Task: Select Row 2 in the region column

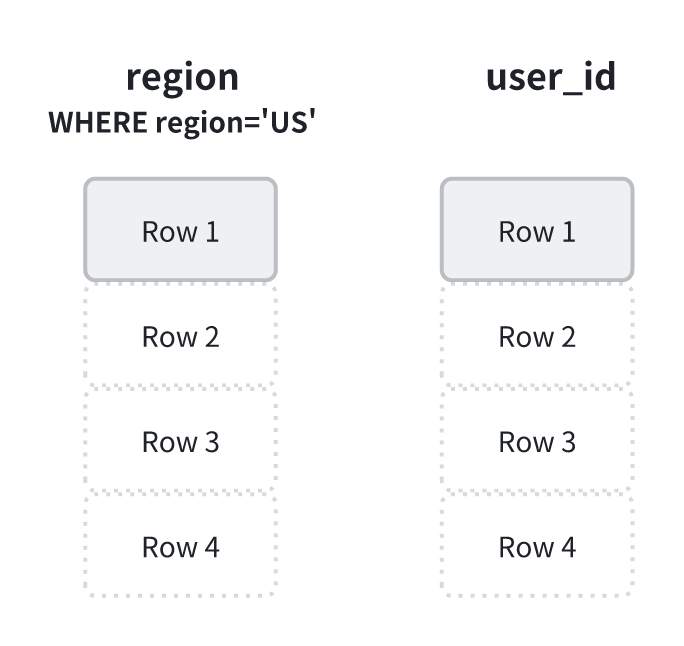Action: coord(180,337)
